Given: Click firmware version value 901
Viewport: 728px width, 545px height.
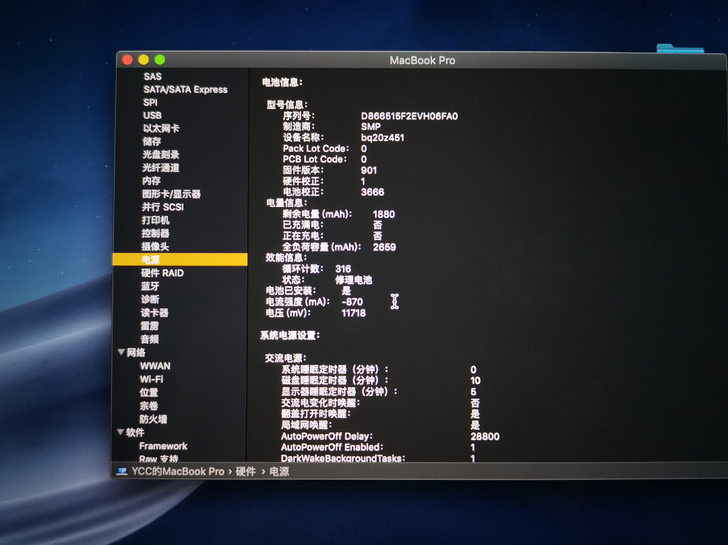Looking at the screenshot, I should (369, 170).
